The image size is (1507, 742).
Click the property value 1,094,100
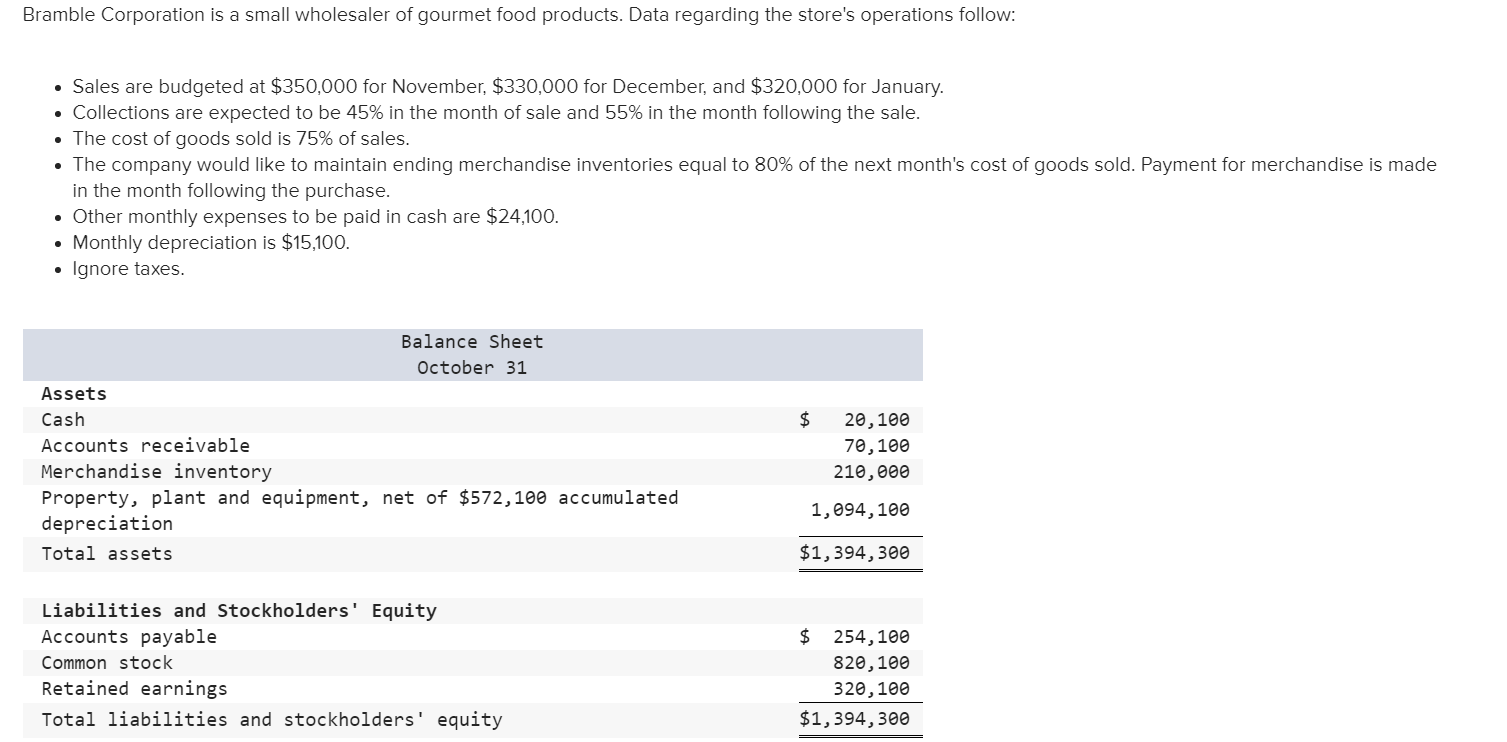click(x=860, y=510)
